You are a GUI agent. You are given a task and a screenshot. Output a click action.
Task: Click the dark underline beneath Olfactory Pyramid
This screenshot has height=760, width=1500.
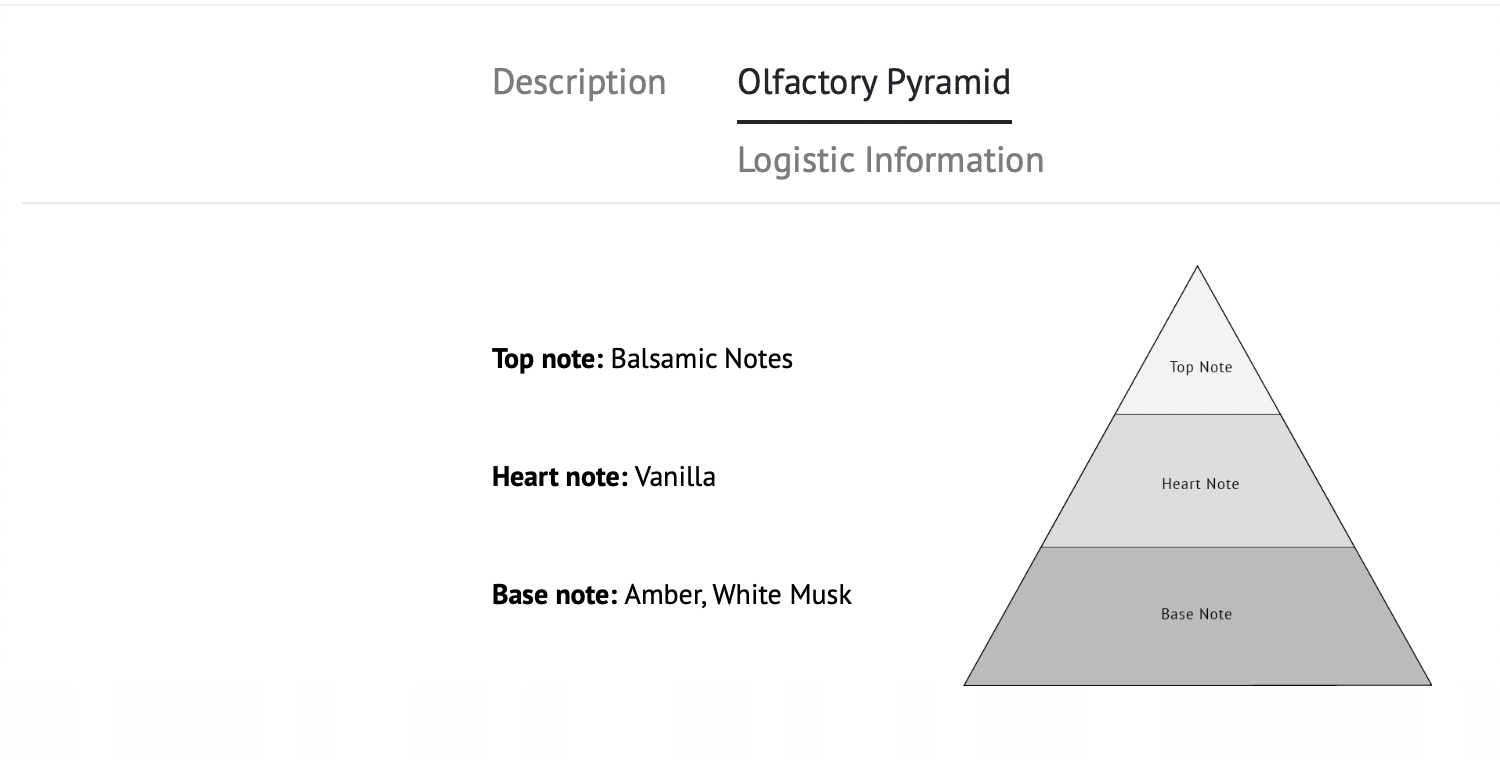coord(874,122)
